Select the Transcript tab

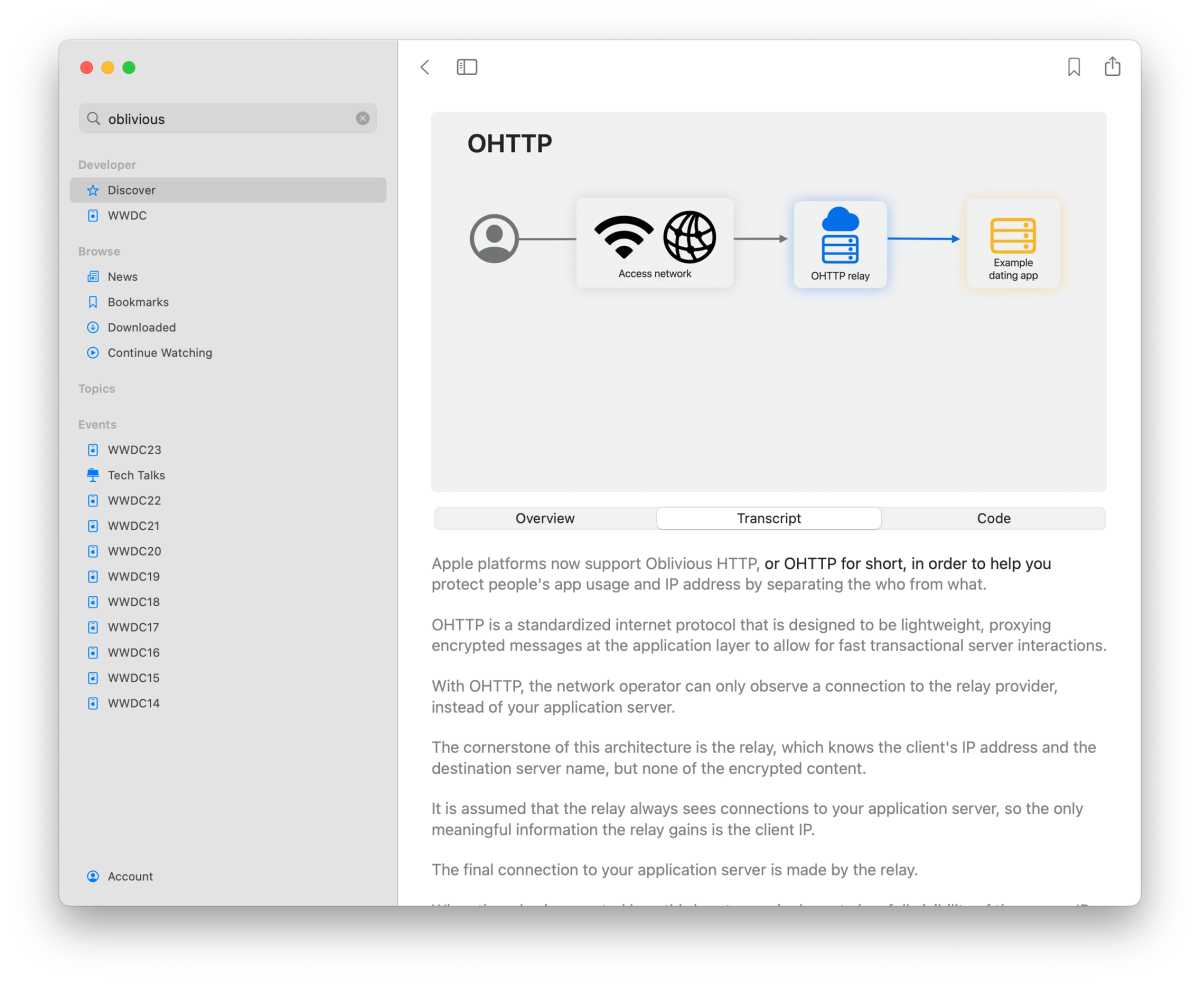coord(769,518)
